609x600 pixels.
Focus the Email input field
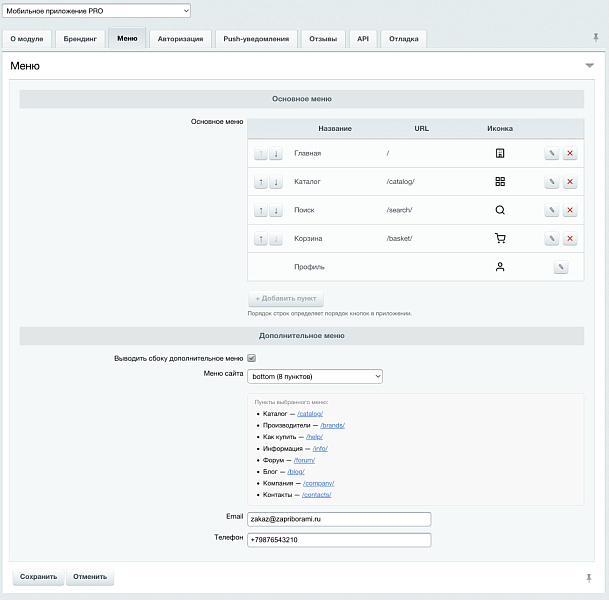(x=339, y=519)
